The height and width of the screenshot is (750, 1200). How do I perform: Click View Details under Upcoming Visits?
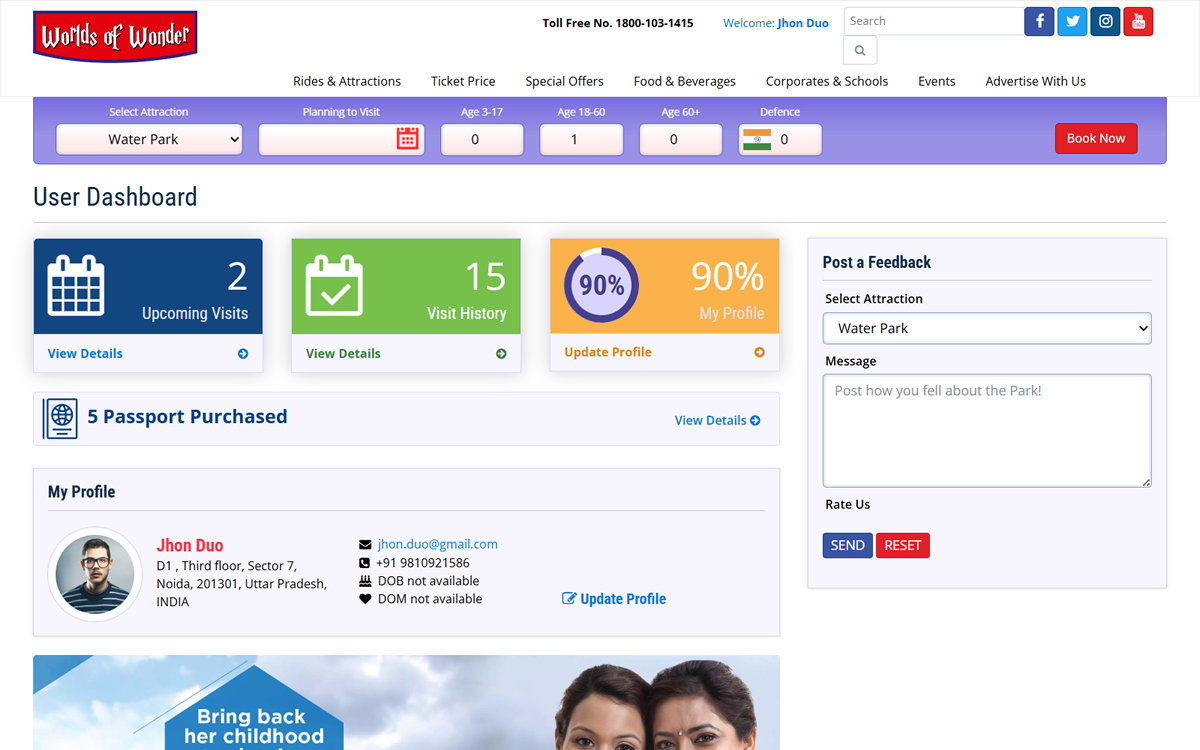[85, 354]
